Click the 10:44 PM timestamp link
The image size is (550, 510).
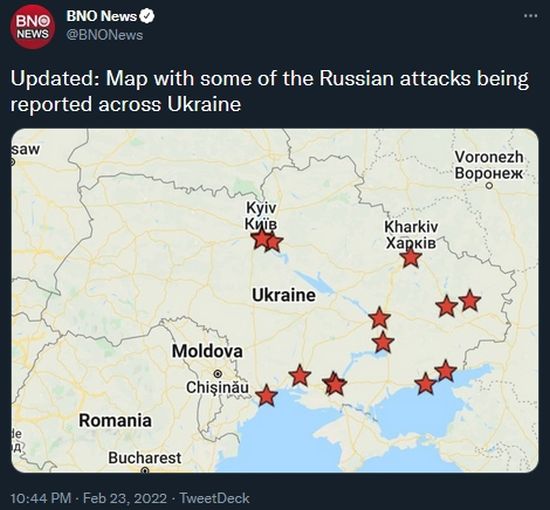click(41, 498)
